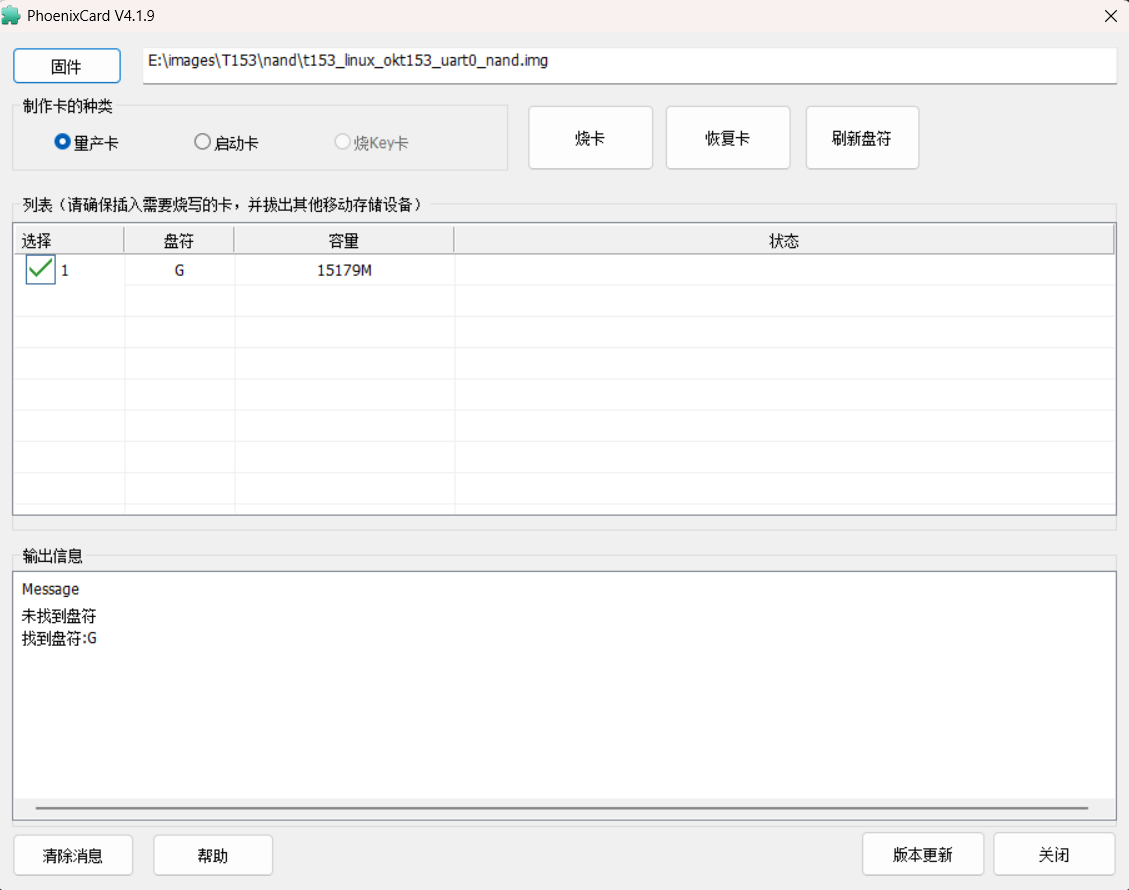Screen dimensions: 1129x890
Task: Uncheck the green checkmark for drive row 1
Action: [40, 270]
